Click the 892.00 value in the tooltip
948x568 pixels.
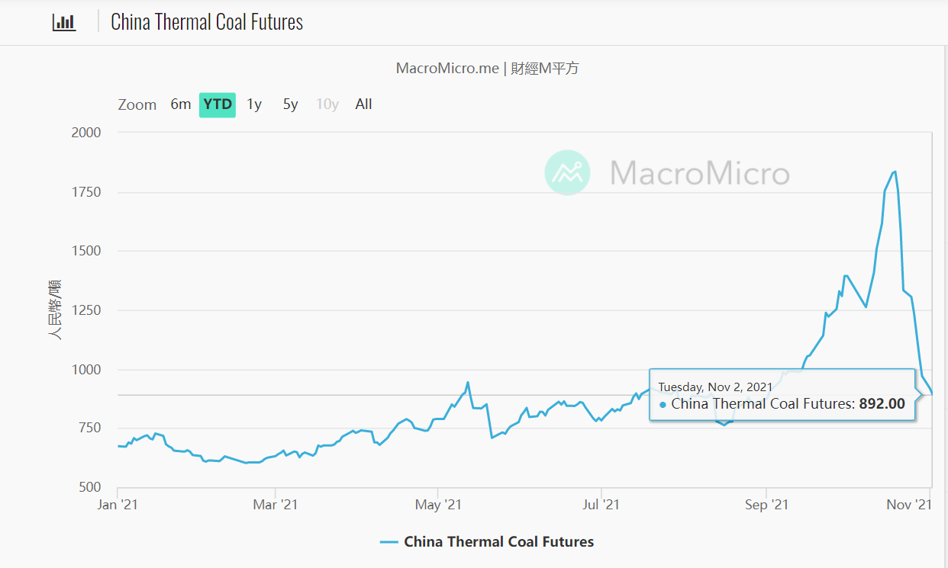click(x=881, y=404)
